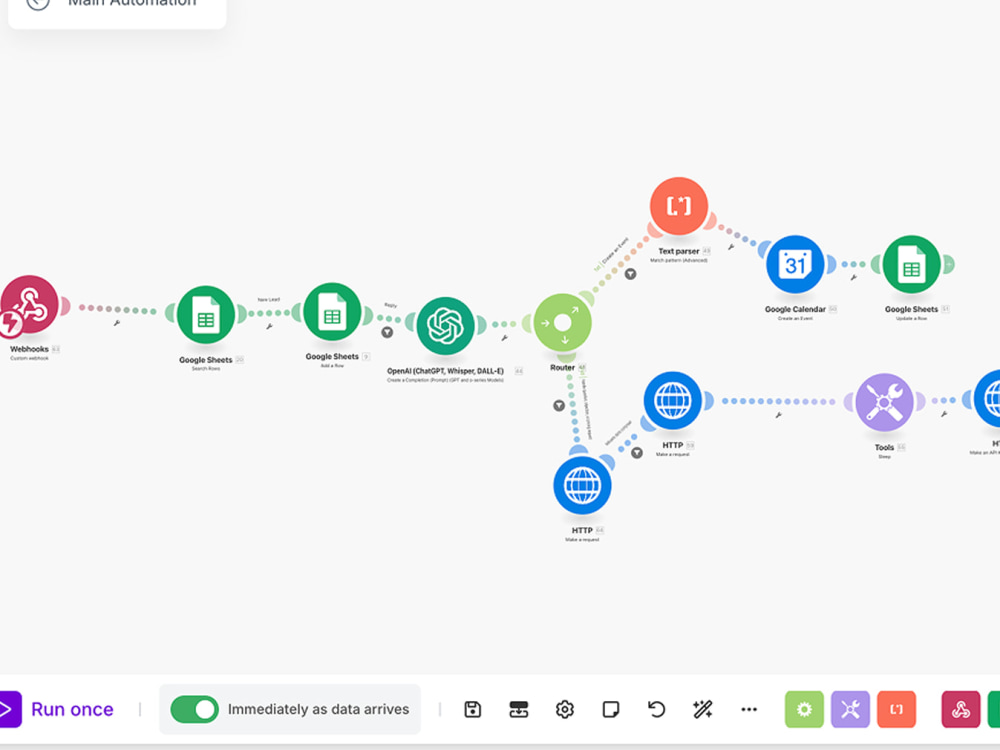Image resolution: width=1000 pixels, height=750 pixels.
Task: Open the HTTP Make an API call module after Tools
Action: [x=988, y=399]
